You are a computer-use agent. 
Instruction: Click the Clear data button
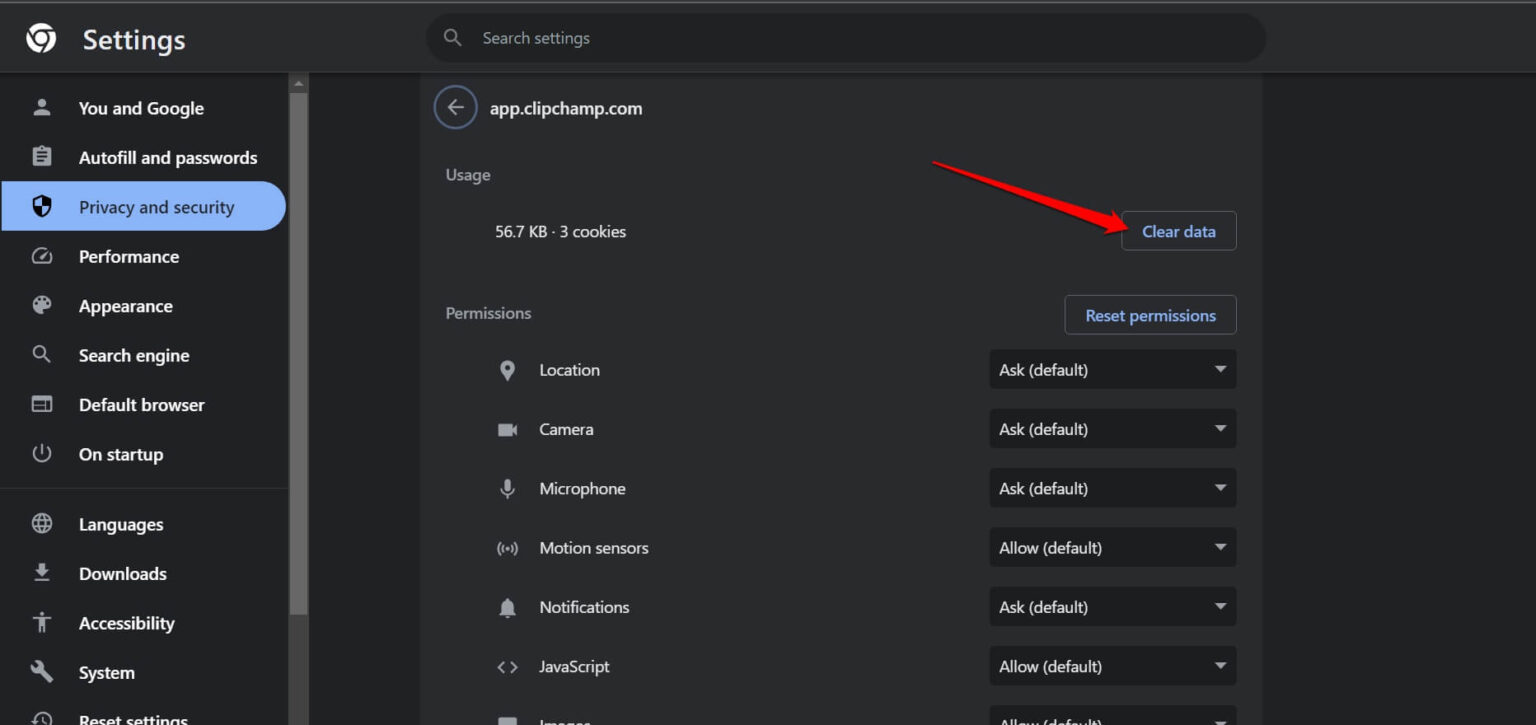point(1178,231)
